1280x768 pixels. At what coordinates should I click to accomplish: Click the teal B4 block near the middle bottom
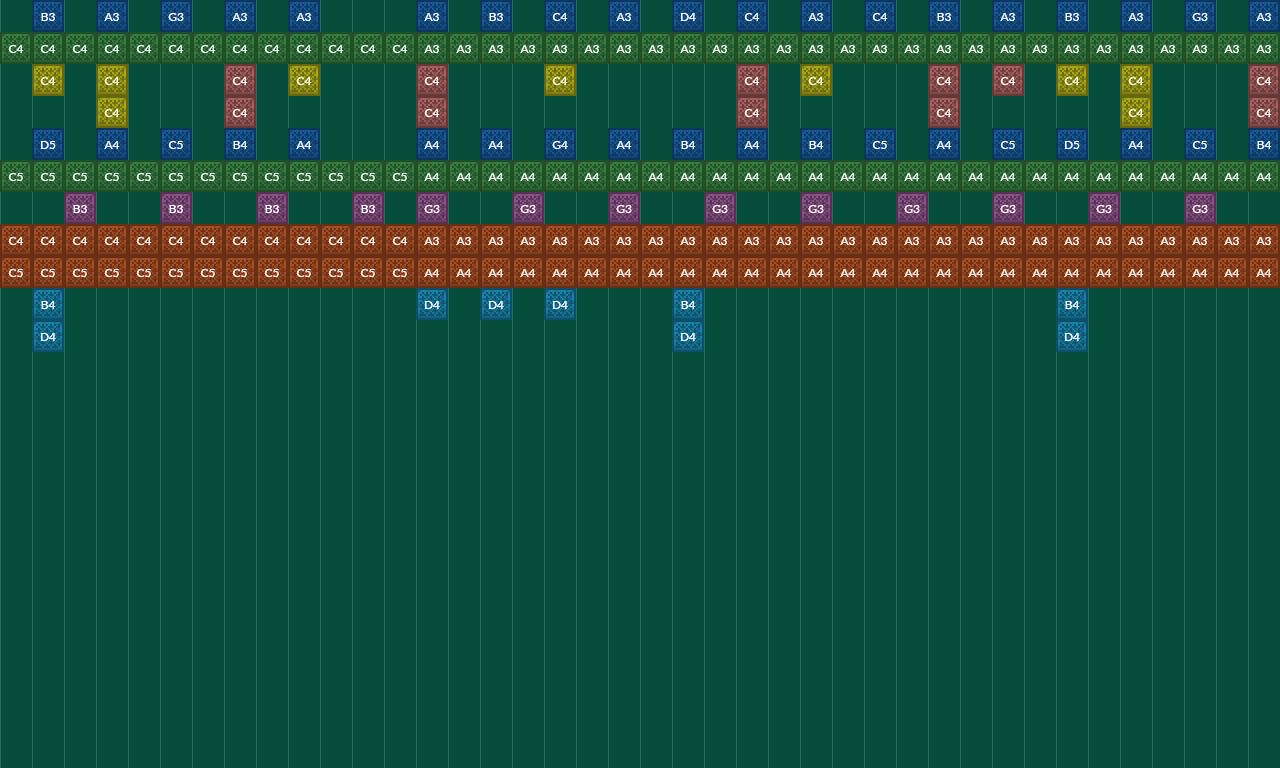point(688,305)
